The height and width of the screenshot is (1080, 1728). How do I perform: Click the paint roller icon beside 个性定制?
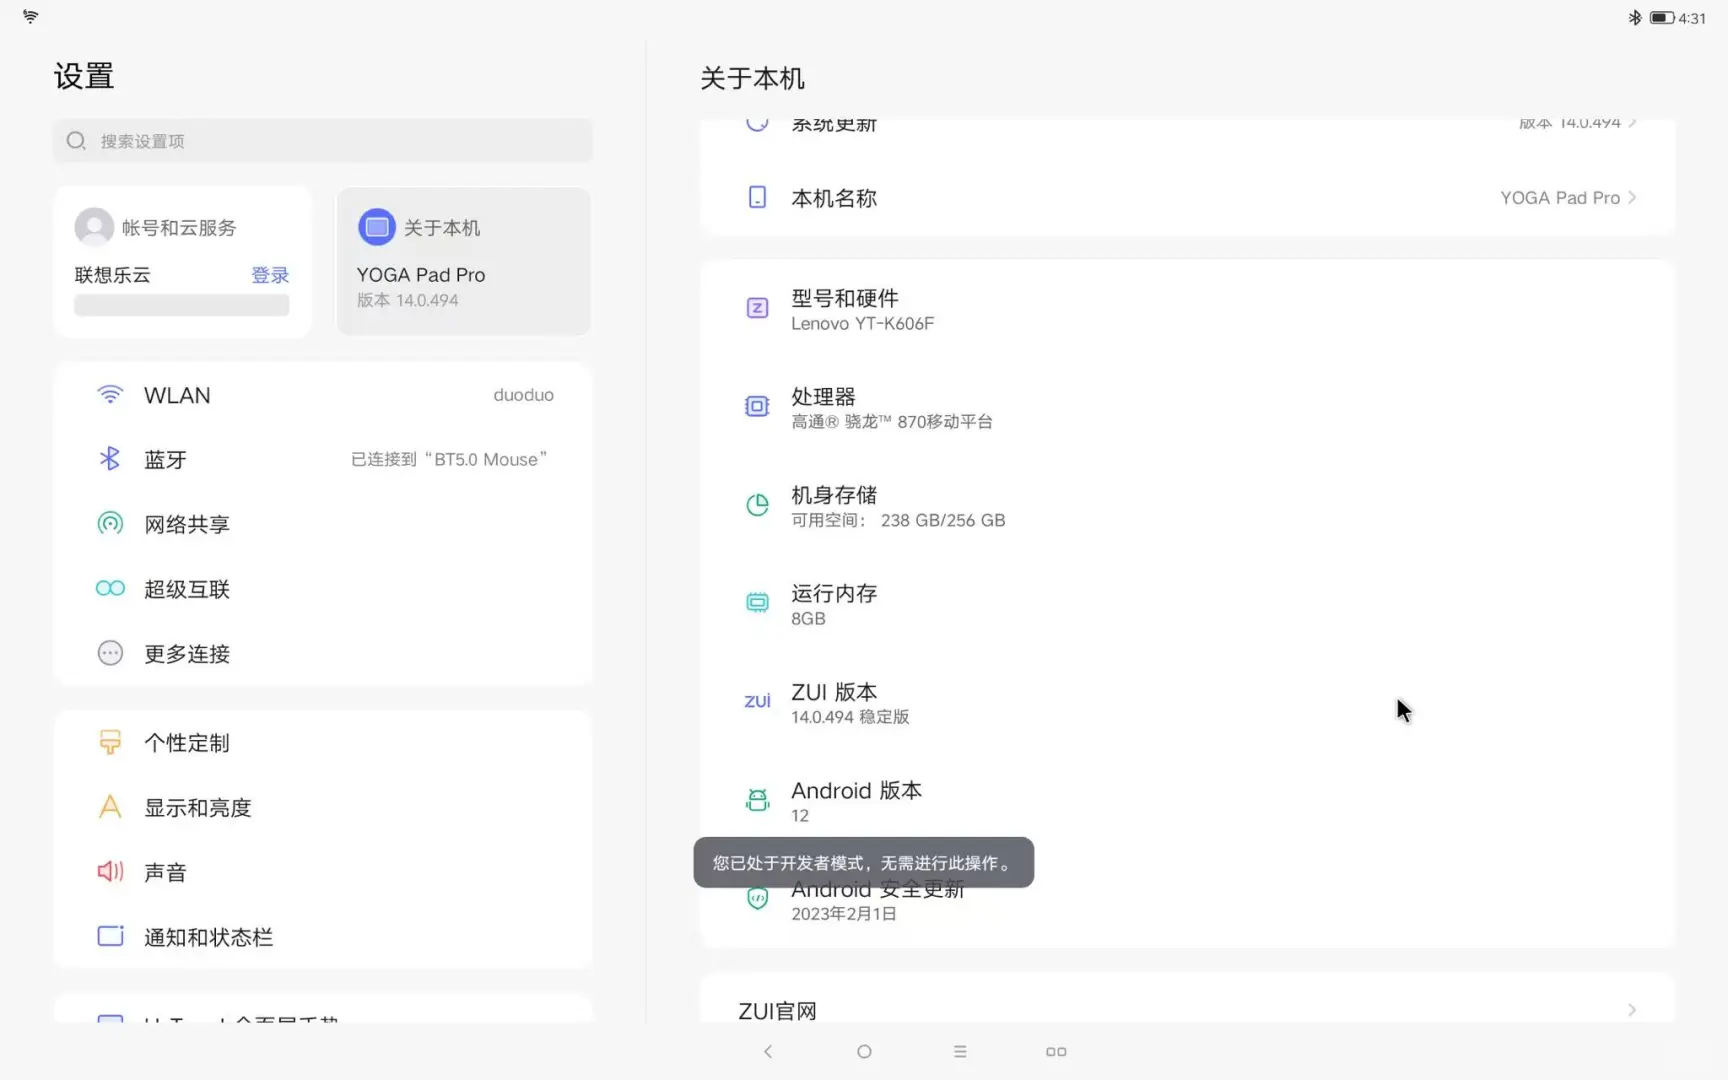tap(110, 742)
